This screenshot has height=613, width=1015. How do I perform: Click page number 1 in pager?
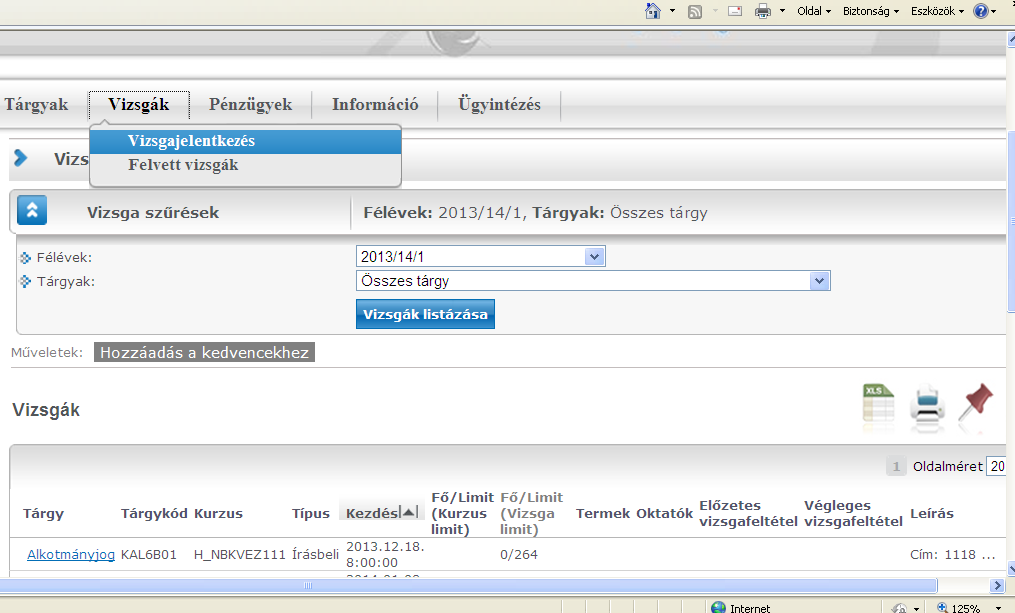[x=896, y=466]
